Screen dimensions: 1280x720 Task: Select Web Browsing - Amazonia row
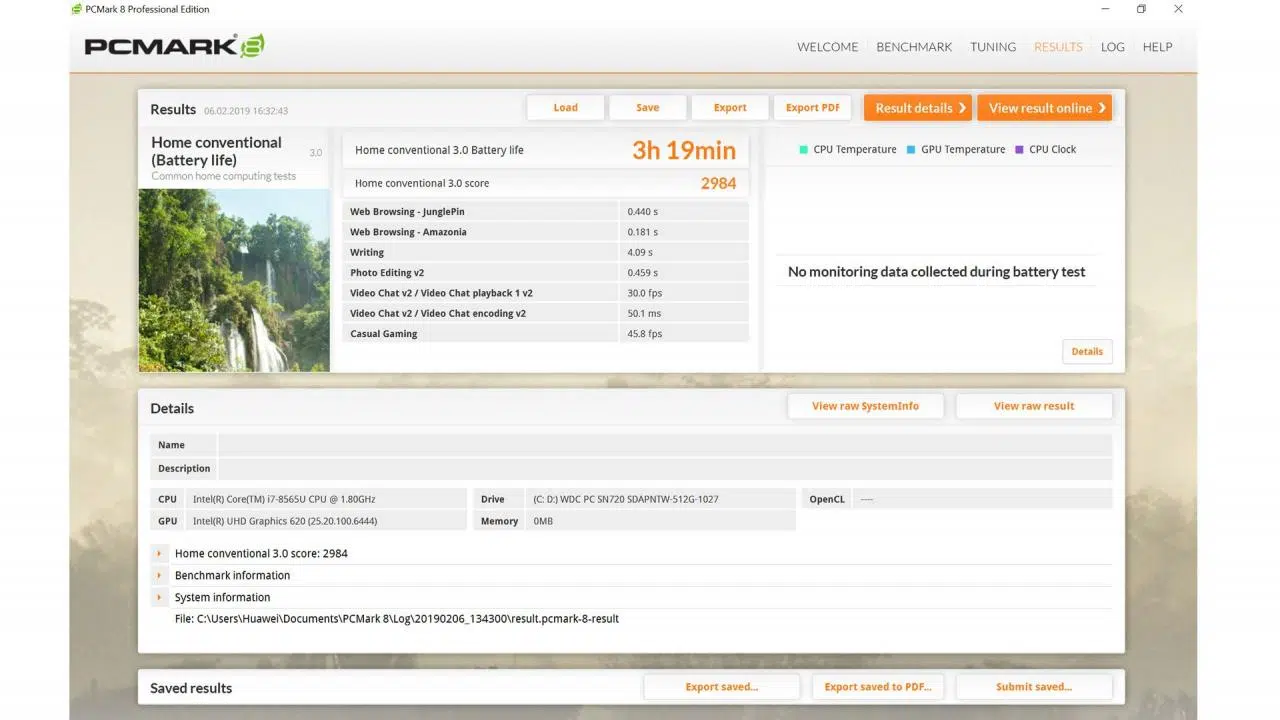click(546, 232)
